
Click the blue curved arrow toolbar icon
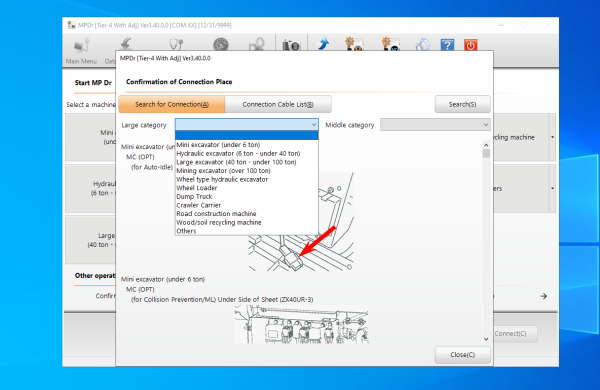click(x=323, y=44)
